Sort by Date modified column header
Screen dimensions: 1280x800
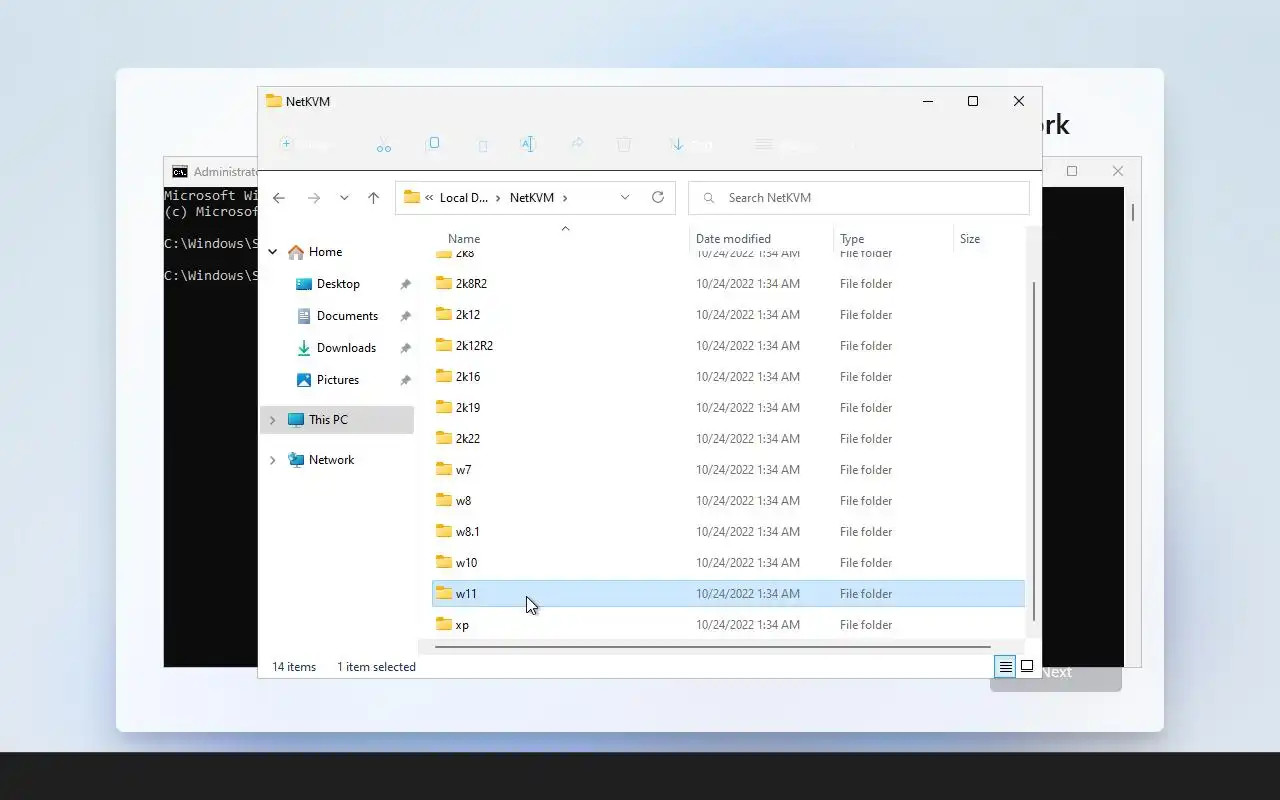733,239
